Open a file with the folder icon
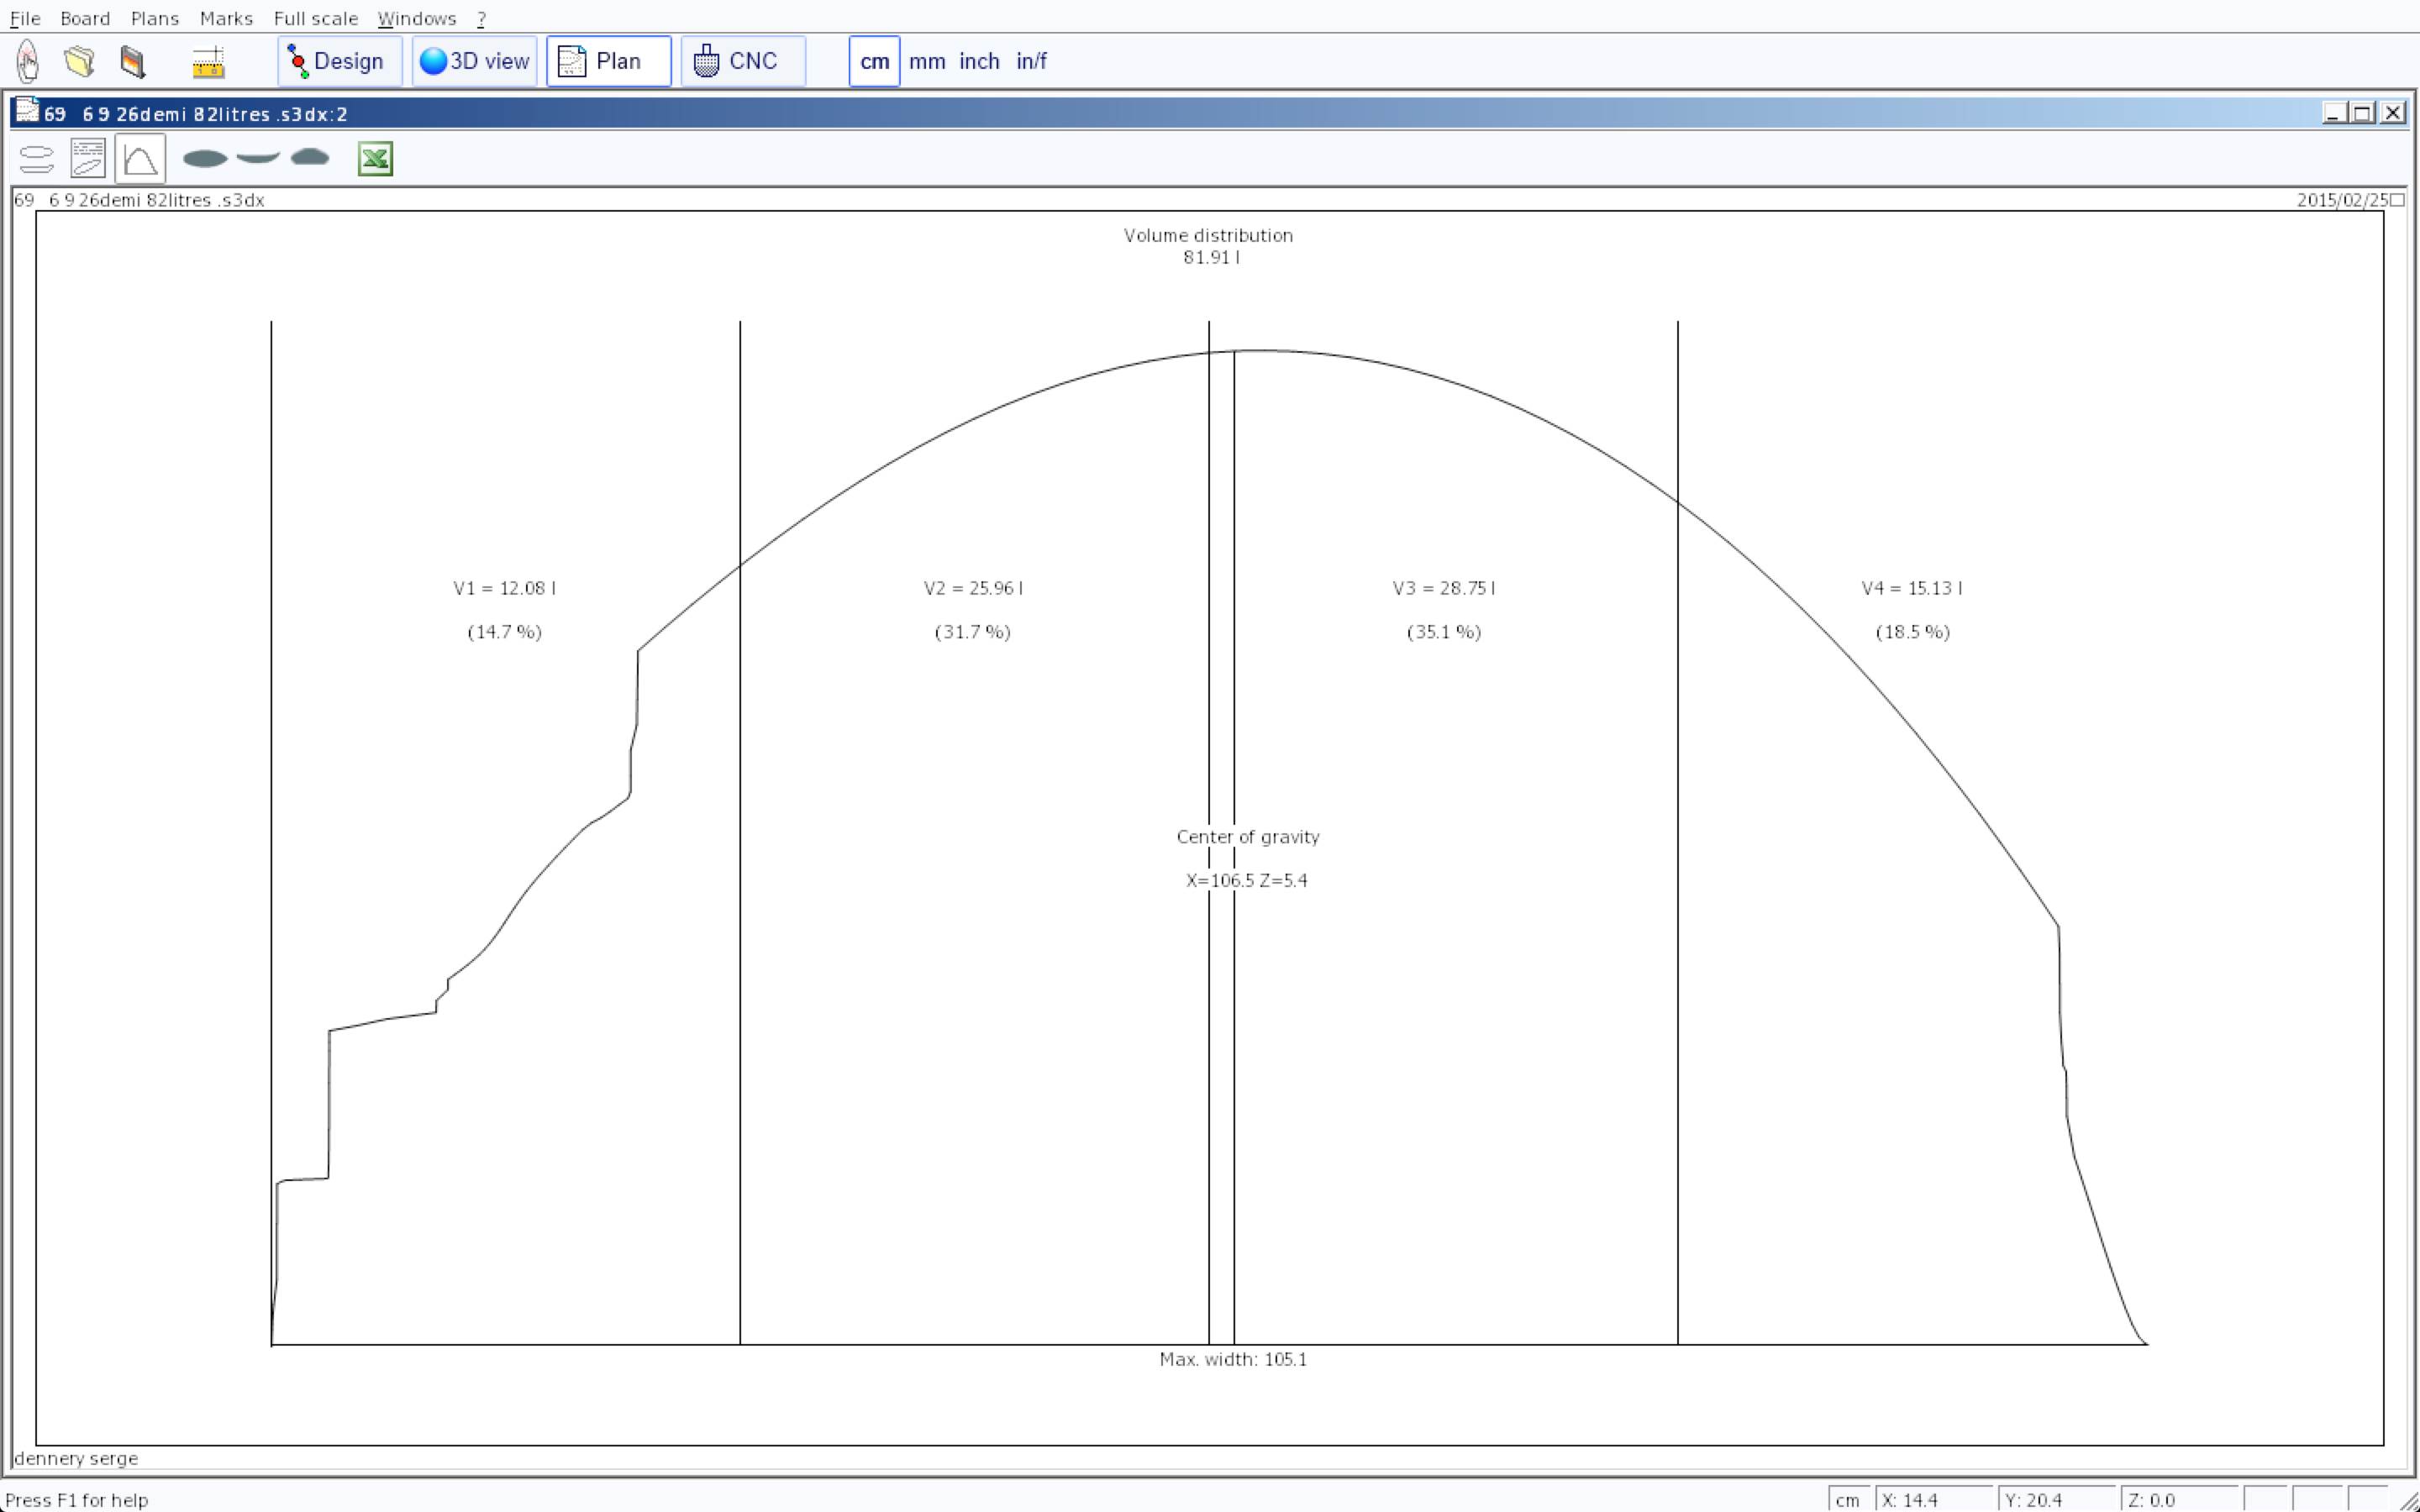The height and width of the screenshot is (1512, 2420). pos(80,61)
